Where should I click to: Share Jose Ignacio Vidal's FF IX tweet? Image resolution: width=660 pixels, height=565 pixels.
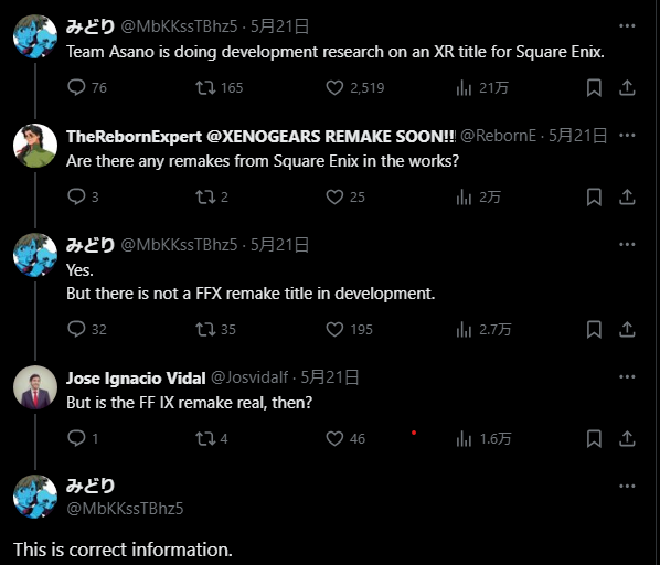point(627,439)
